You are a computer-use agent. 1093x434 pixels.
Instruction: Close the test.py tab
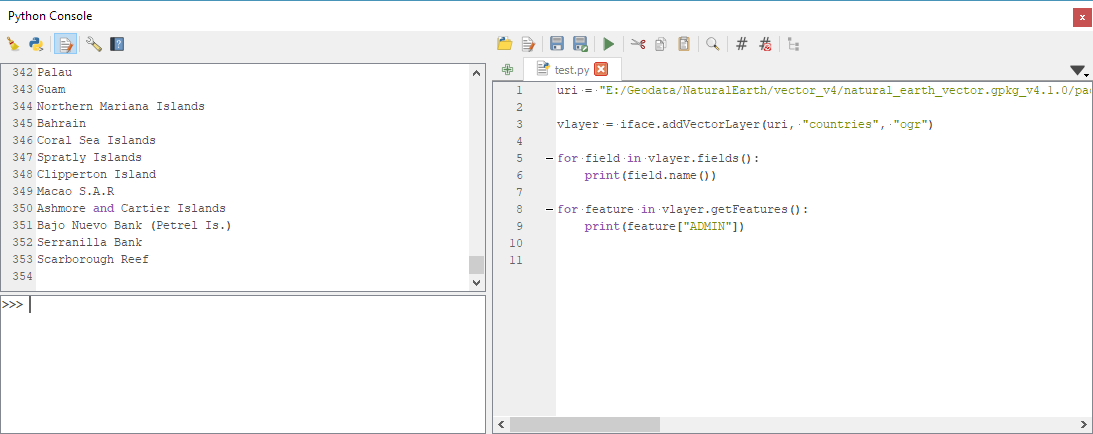point(601,69)
